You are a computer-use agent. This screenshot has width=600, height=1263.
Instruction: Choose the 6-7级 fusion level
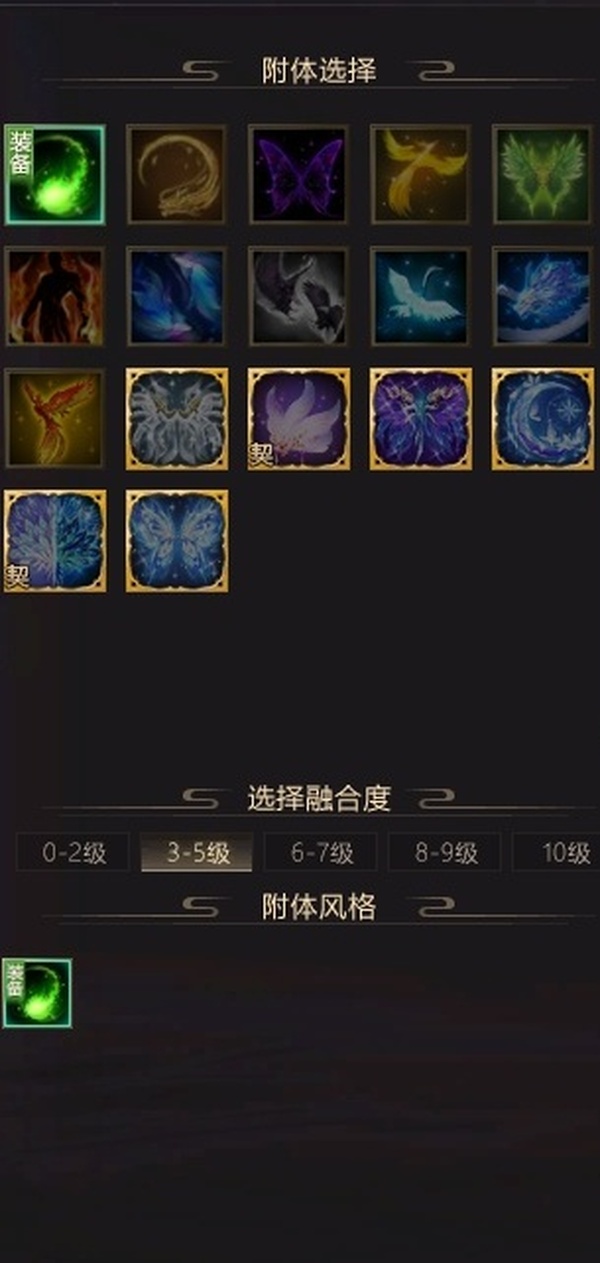coord(320,853)
